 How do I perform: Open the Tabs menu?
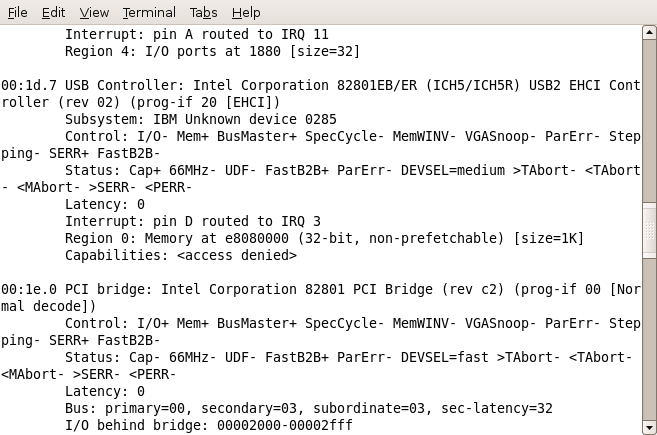(x=203, y=13)
